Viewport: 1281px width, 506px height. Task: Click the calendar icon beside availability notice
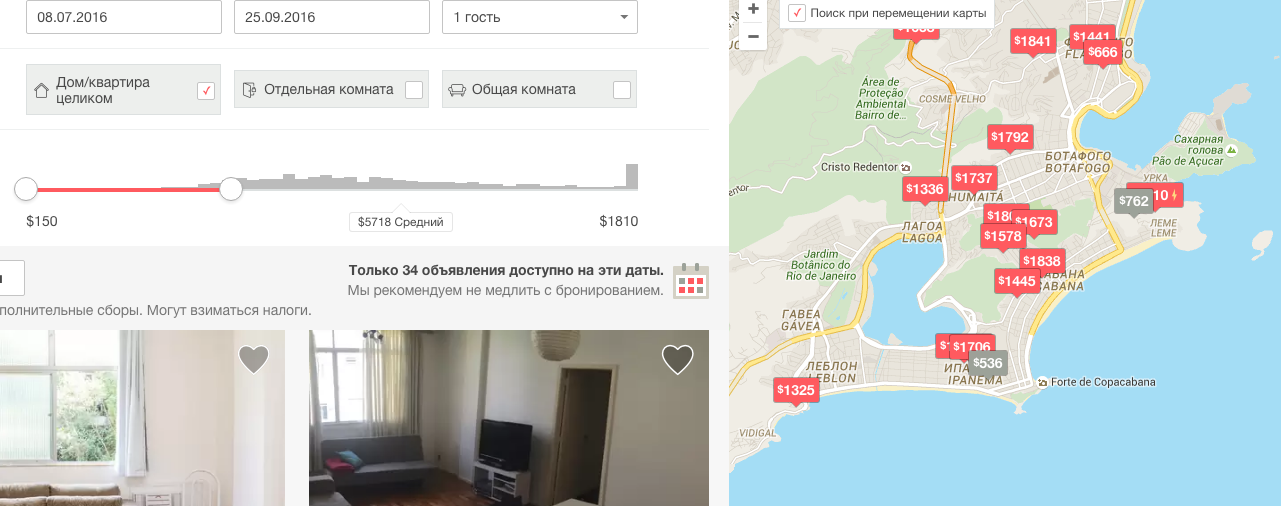pyautogui.click(x=691, y=281)
